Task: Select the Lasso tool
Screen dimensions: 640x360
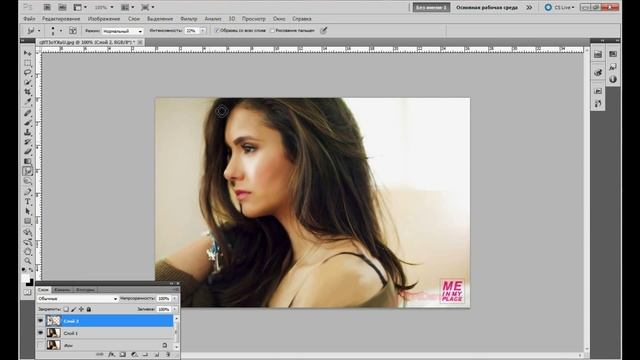Action: (x=27, y=73)
